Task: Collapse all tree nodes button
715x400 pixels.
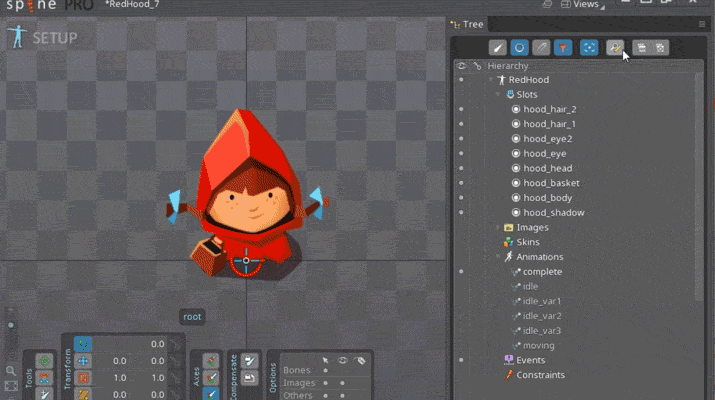Action: (x=660, y=47)
